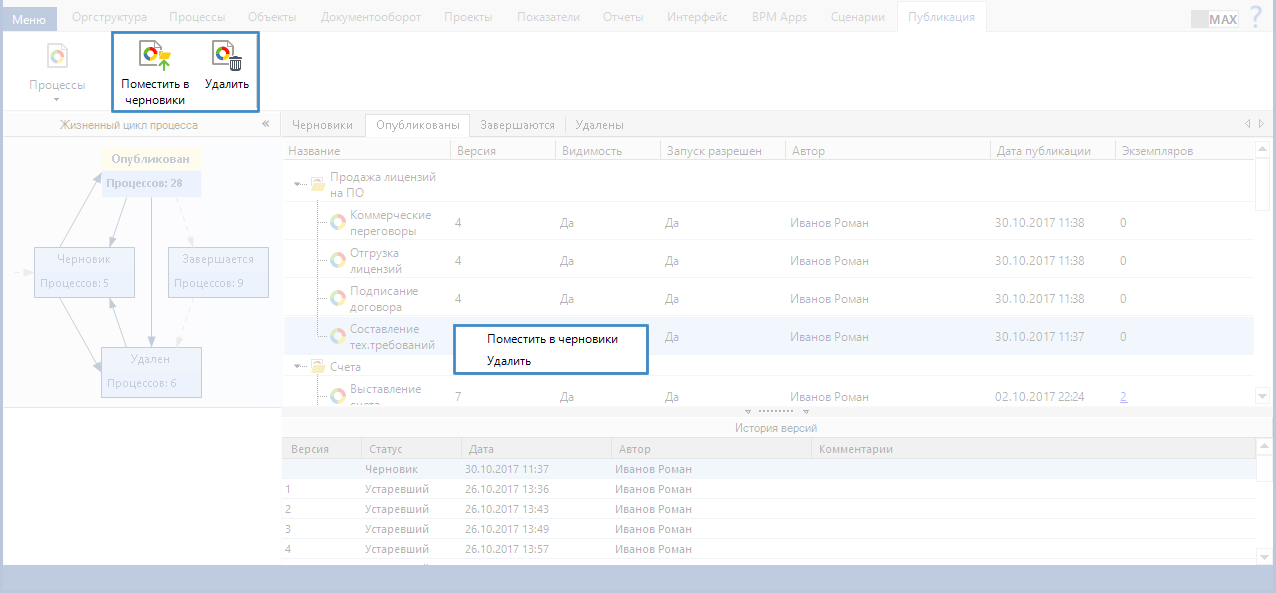Select the 'Отгрузка лицензий' process icon
1276x593 pixels.
(338, 261)
